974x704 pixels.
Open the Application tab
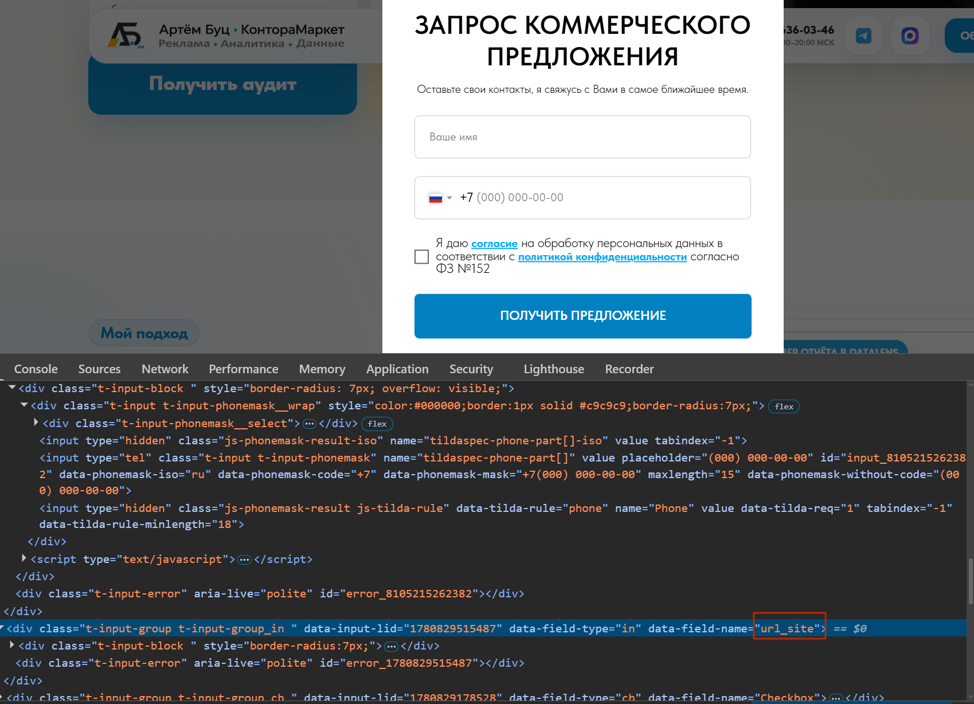pos(398,368)
